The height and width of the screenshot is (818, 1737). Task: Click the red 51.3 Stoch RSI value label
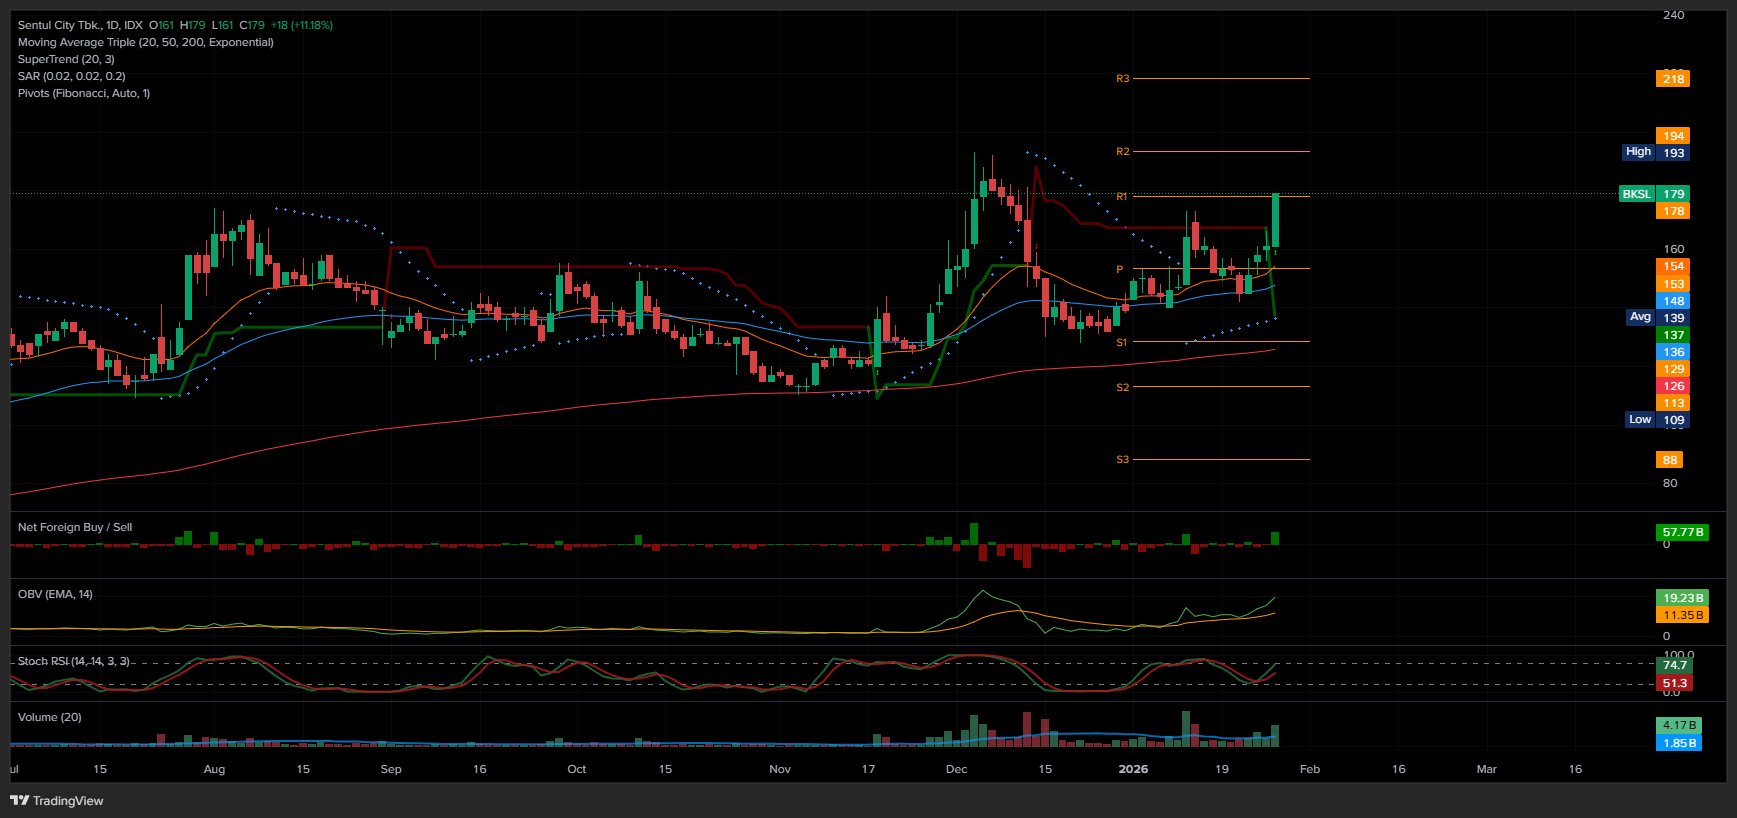pyautogui.click(x=1674, y=683)
